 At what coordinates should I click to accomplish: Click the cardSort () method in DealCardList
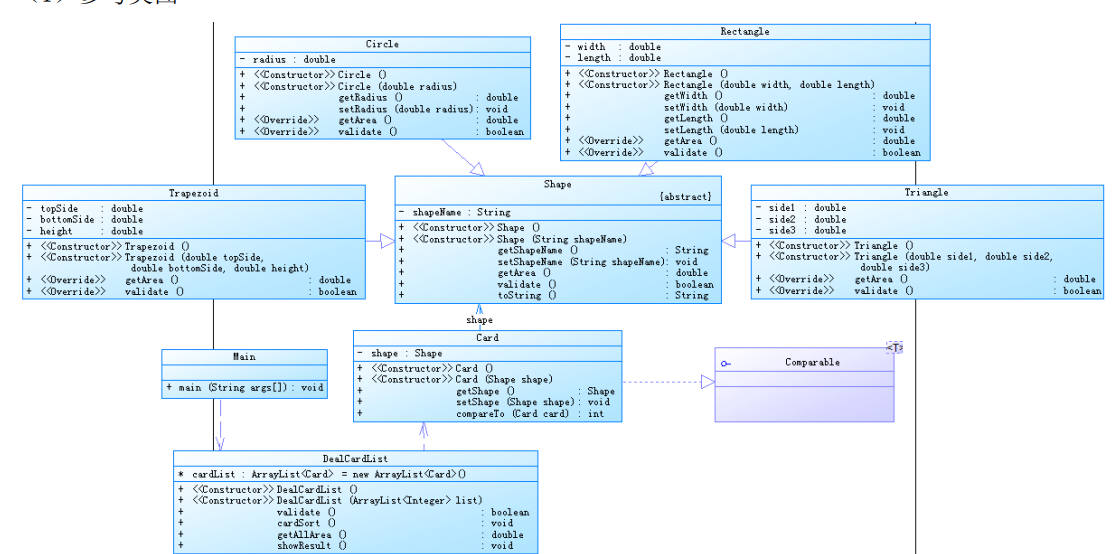307,523
